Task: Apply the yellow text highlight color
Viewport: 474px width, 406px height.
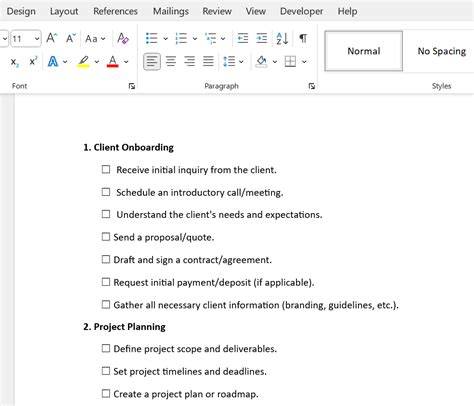Action: tap(83, 62)
